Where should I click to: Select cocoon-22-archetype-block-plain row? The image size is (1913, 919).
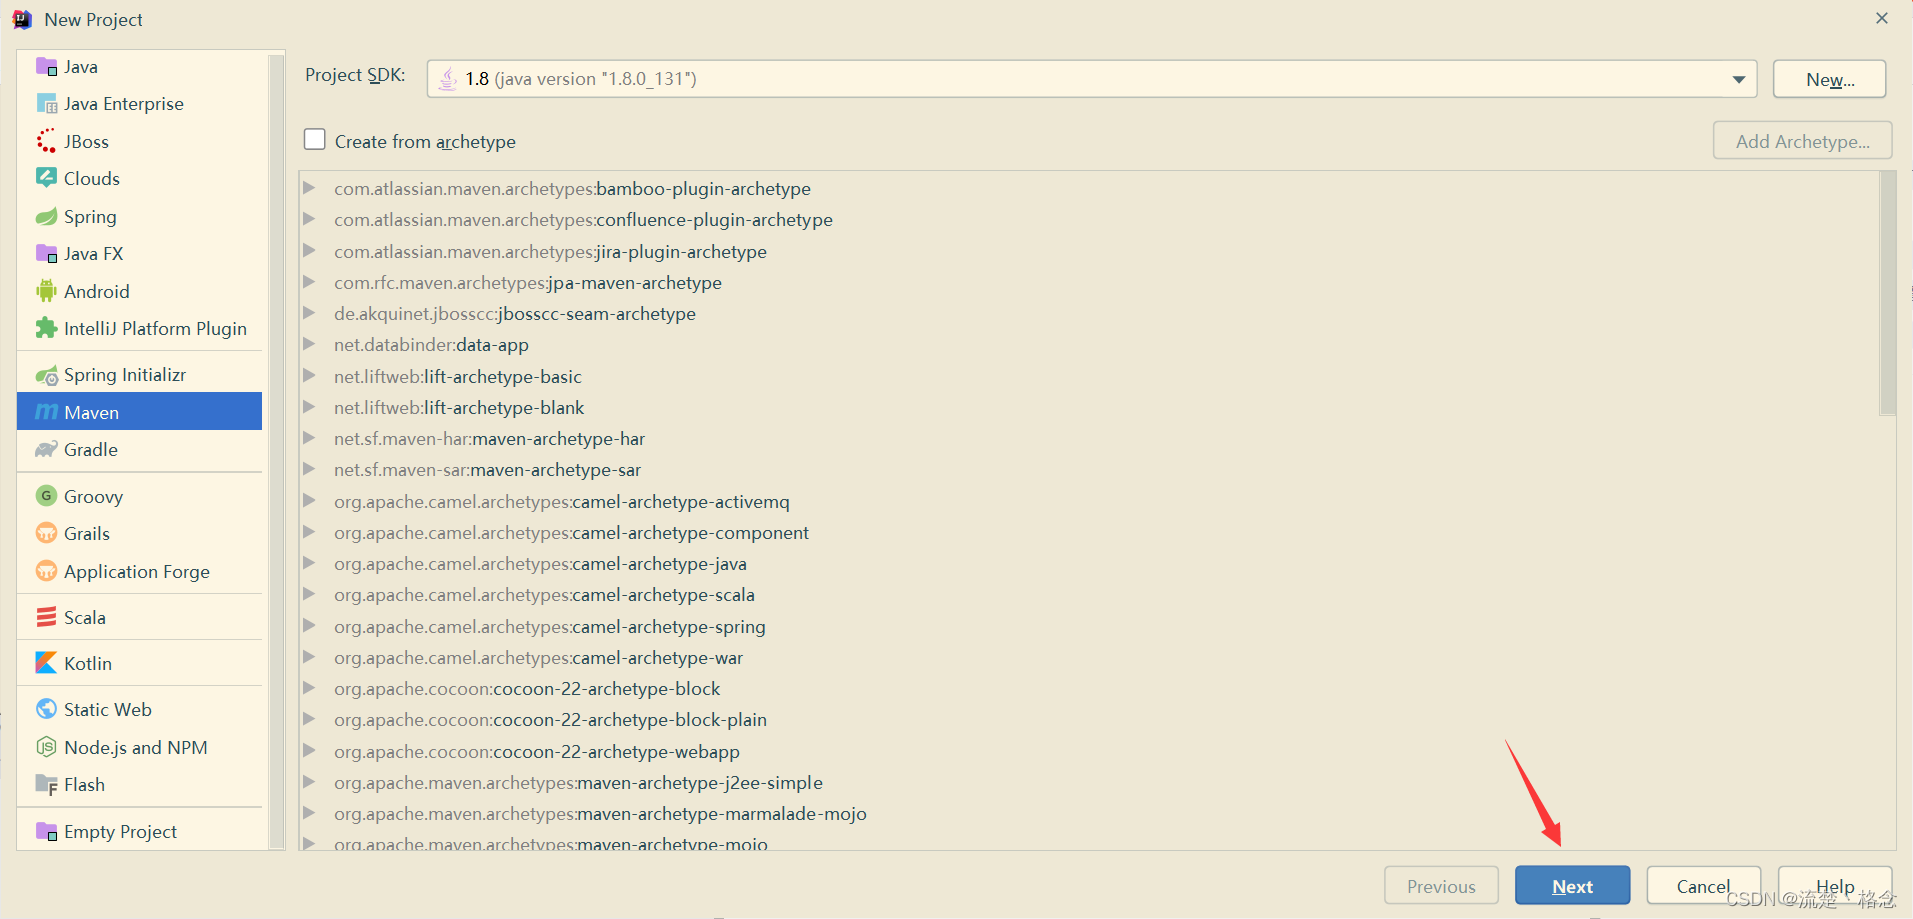point(1090,719)
